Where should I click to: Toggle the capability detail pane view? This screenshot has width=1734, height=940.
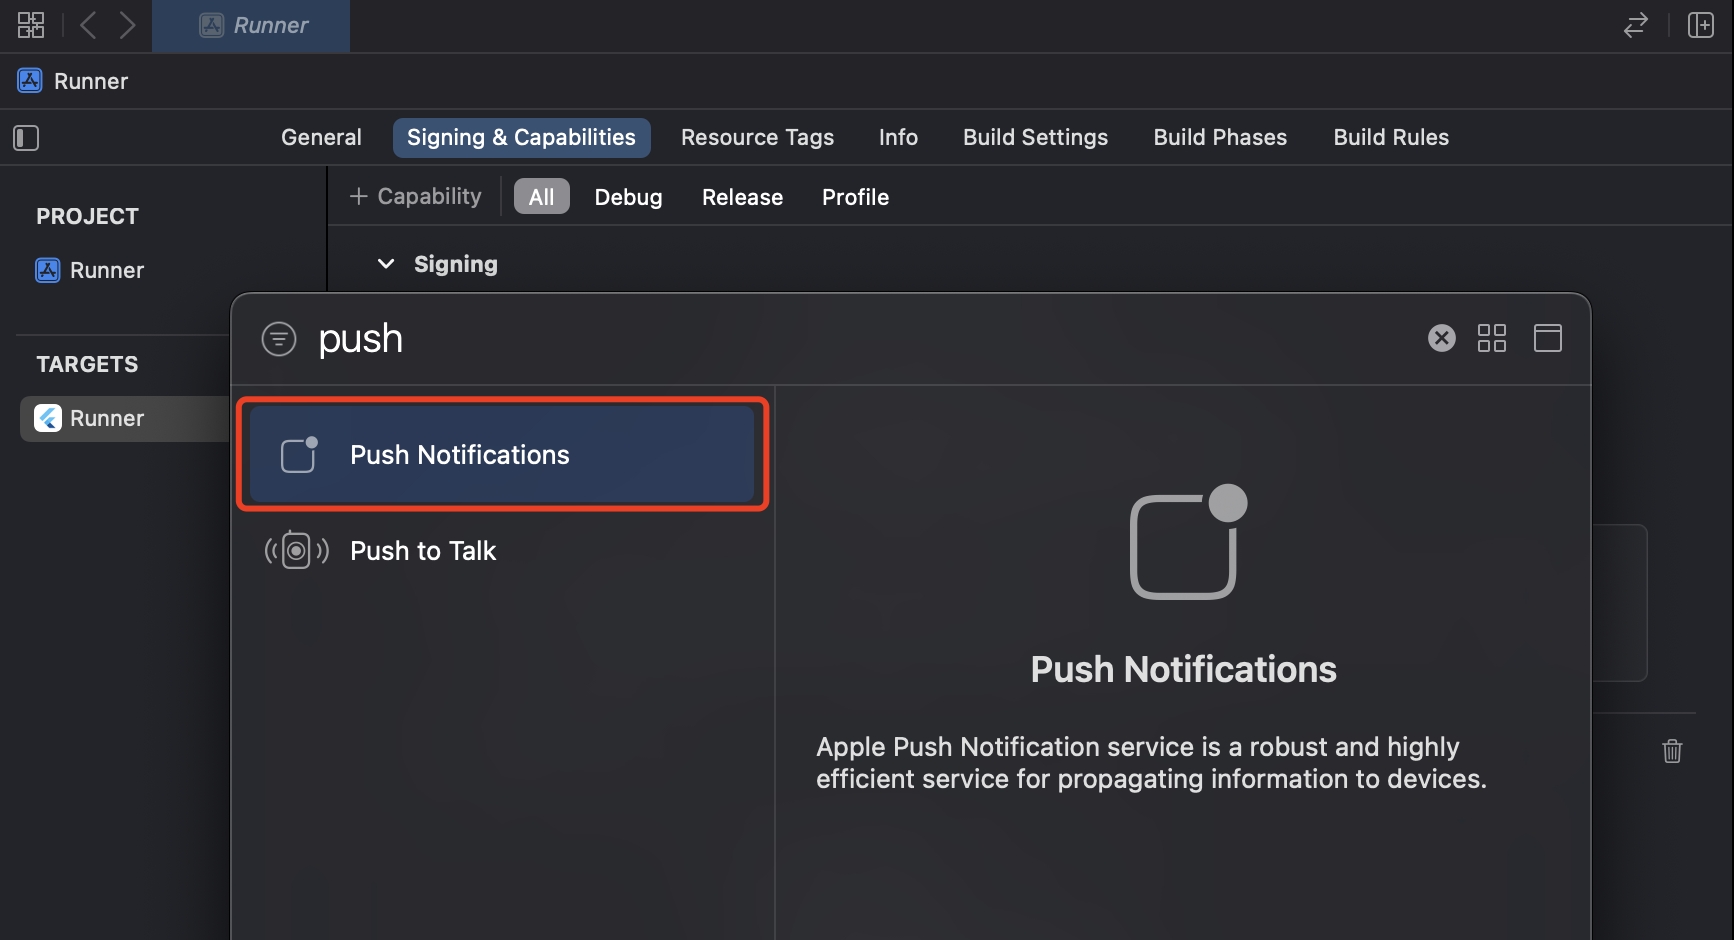pyautogui.click(x=1547, y=338)
